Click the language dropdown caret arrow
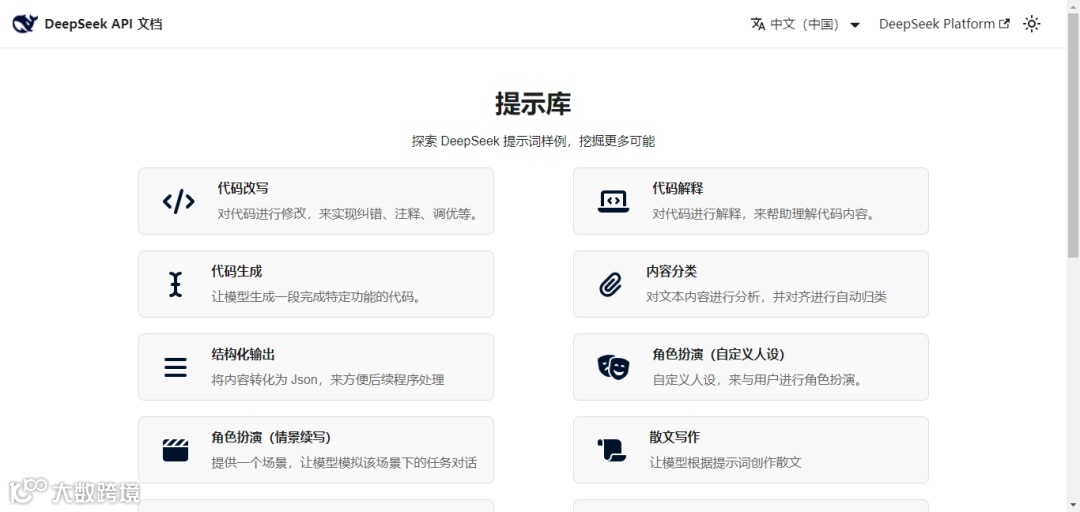Viewport: 1080px width, 512px height. point(855,25)
